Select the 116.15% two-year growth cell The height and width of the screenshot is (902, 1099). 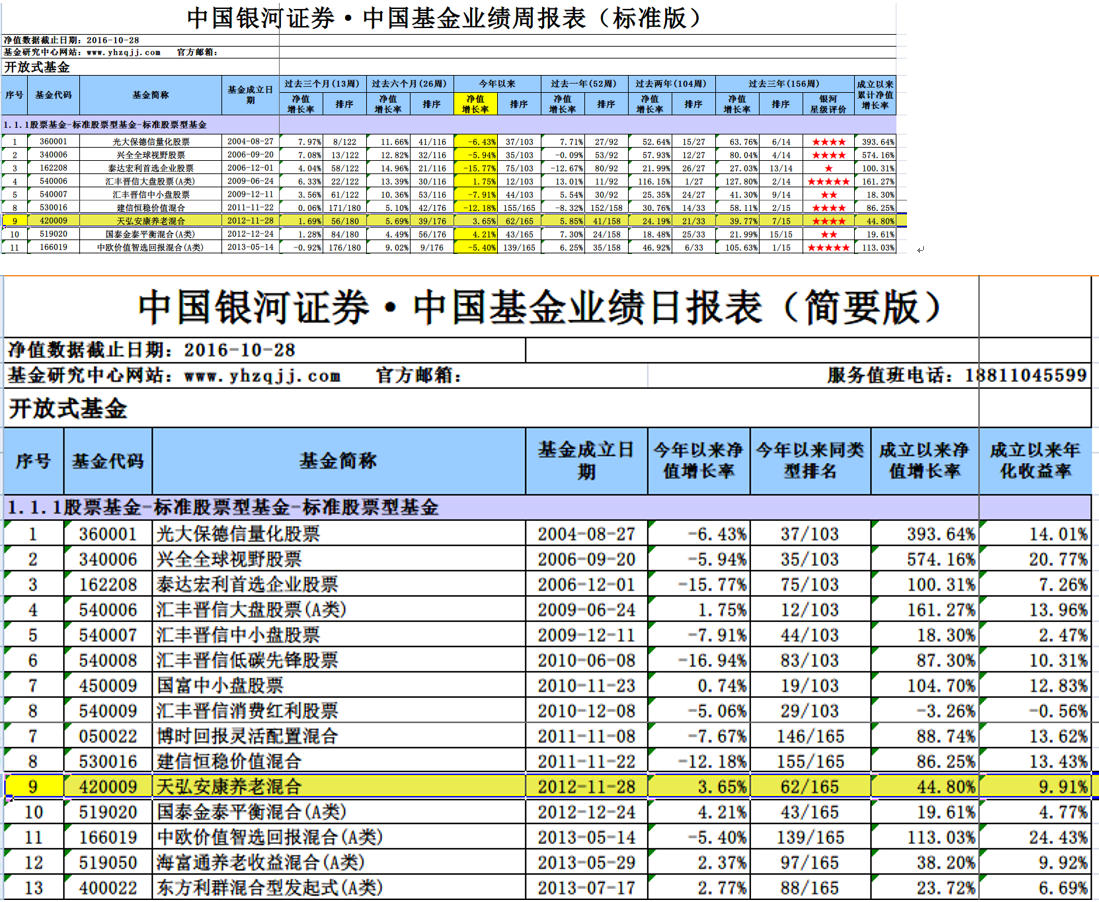tap(650, 182)
